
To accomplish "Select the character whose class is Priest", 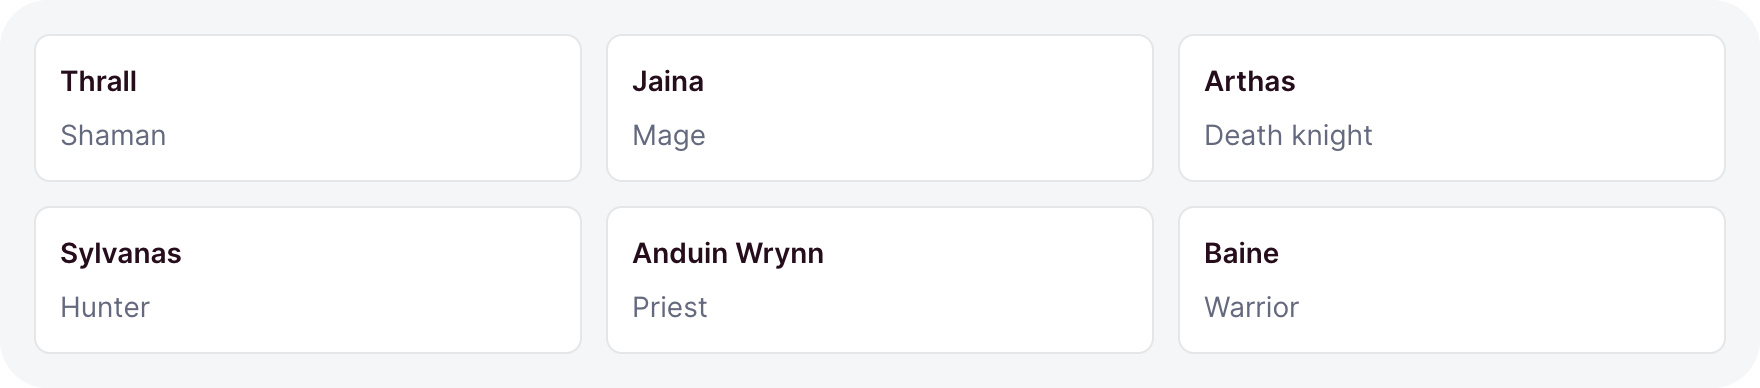I will click(x=880, y=280).
